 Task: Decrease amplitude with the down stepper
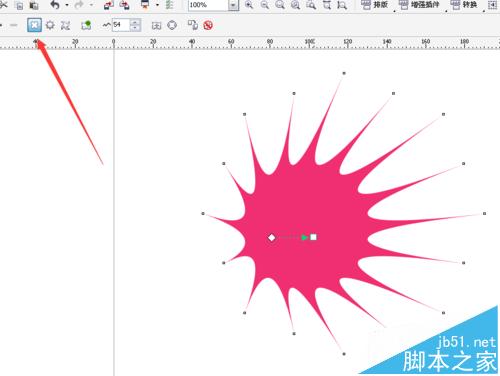135,28
